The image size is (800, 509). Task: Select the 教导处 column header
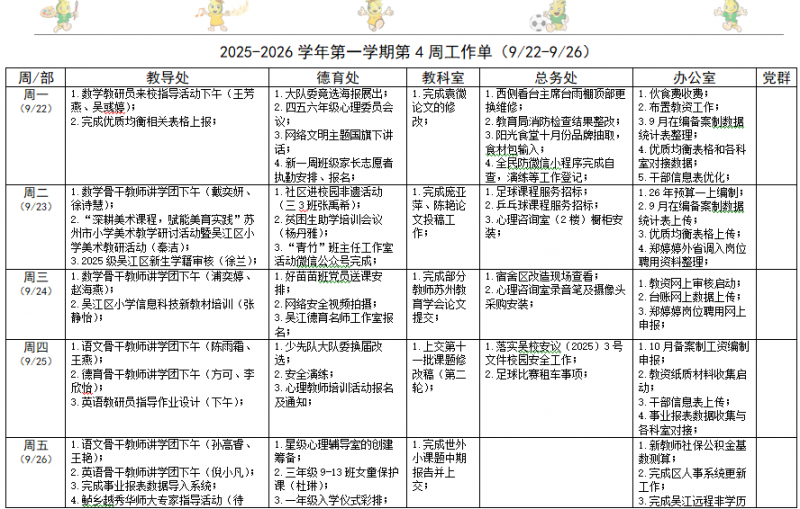coord(168,76)
